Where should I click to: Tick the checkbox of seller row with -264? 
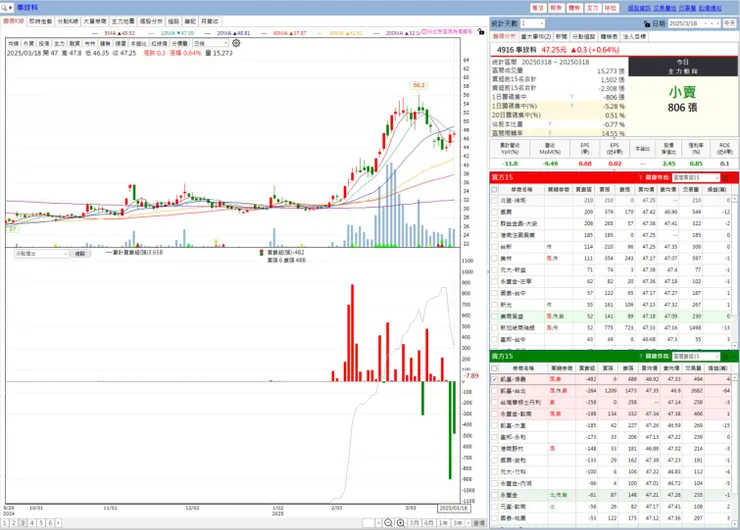[x=494, y=391]
